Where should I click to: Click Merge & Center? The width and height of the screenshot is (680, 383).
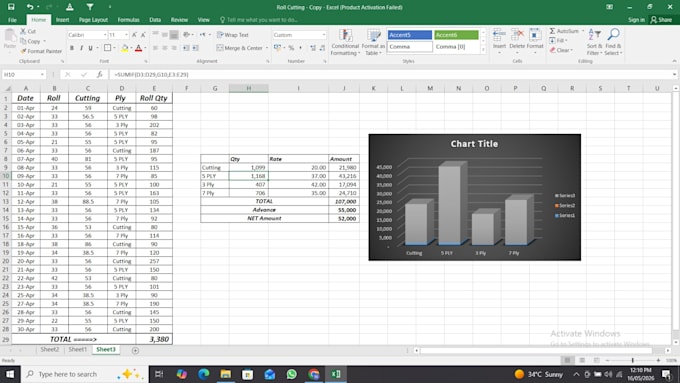click(239, 48)
